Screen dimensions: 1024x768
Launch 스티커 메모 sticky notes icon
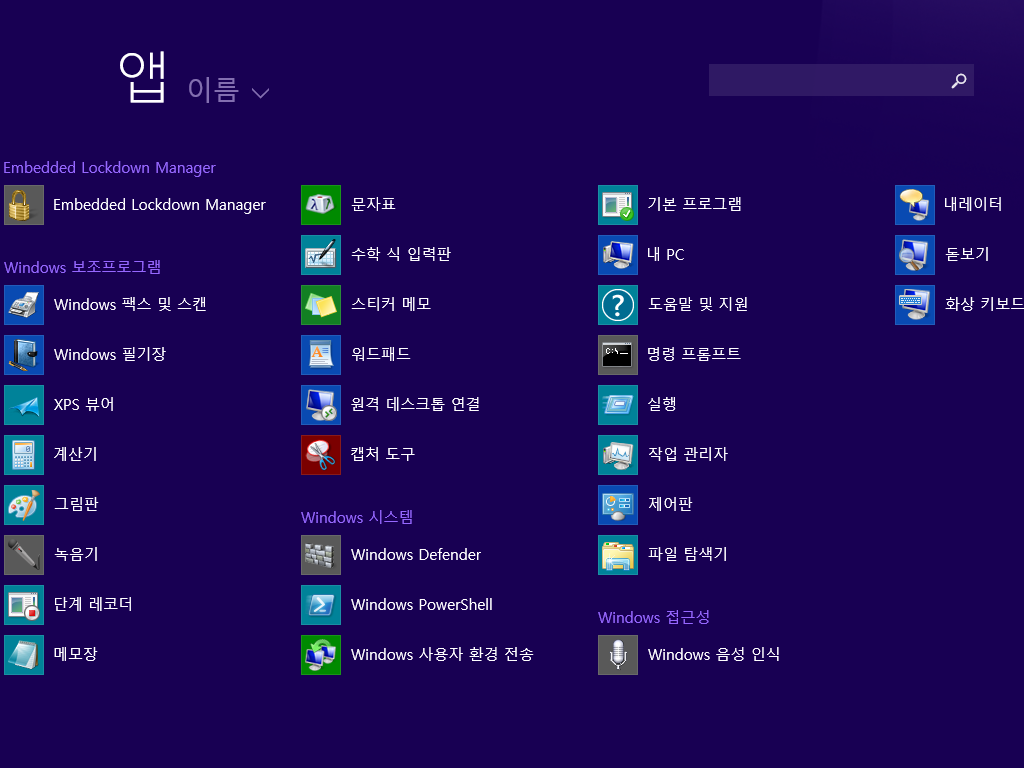[x=321, y=305]
